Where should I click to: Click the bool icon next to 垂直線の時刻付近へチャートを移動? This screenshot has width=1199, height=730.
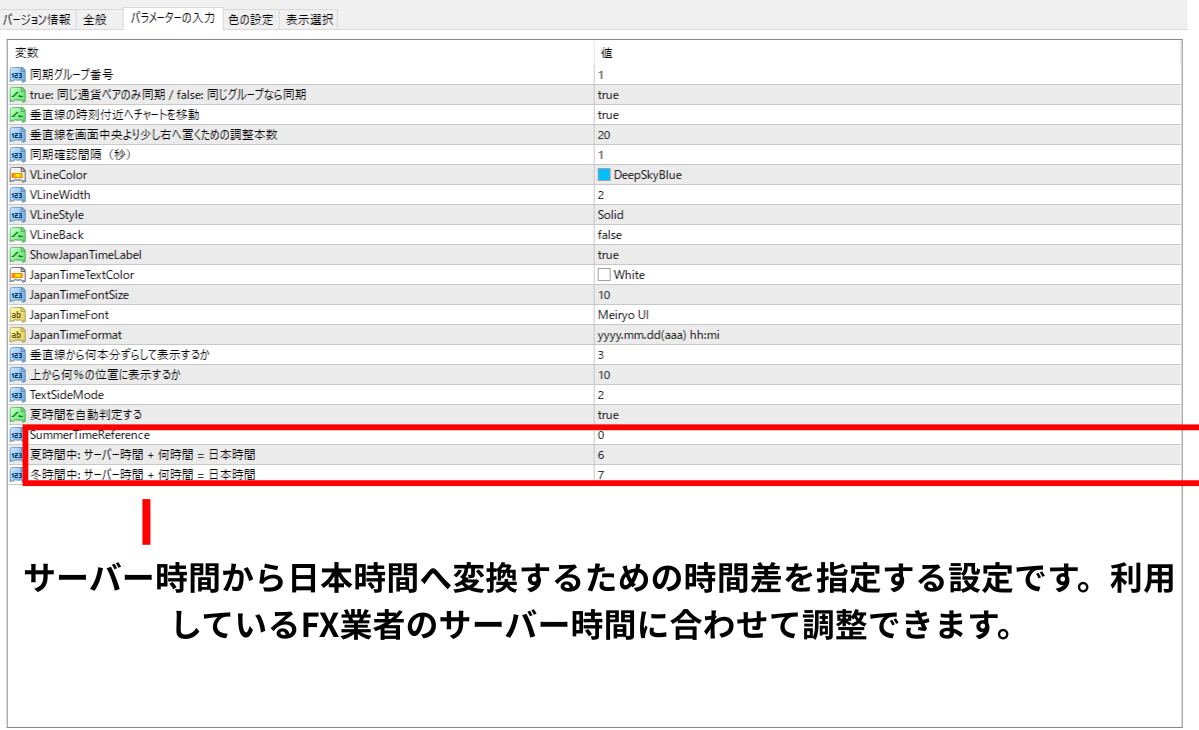17,115
